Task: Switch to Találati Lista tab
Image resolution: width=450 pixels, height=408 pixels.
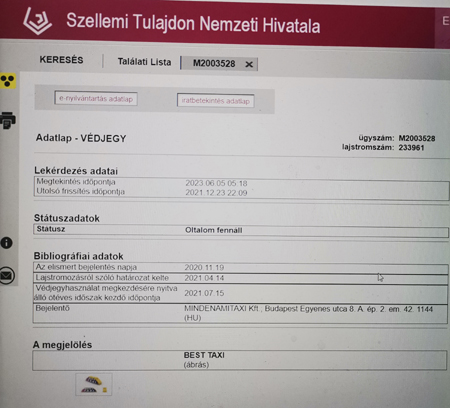Action: (144, 62)
